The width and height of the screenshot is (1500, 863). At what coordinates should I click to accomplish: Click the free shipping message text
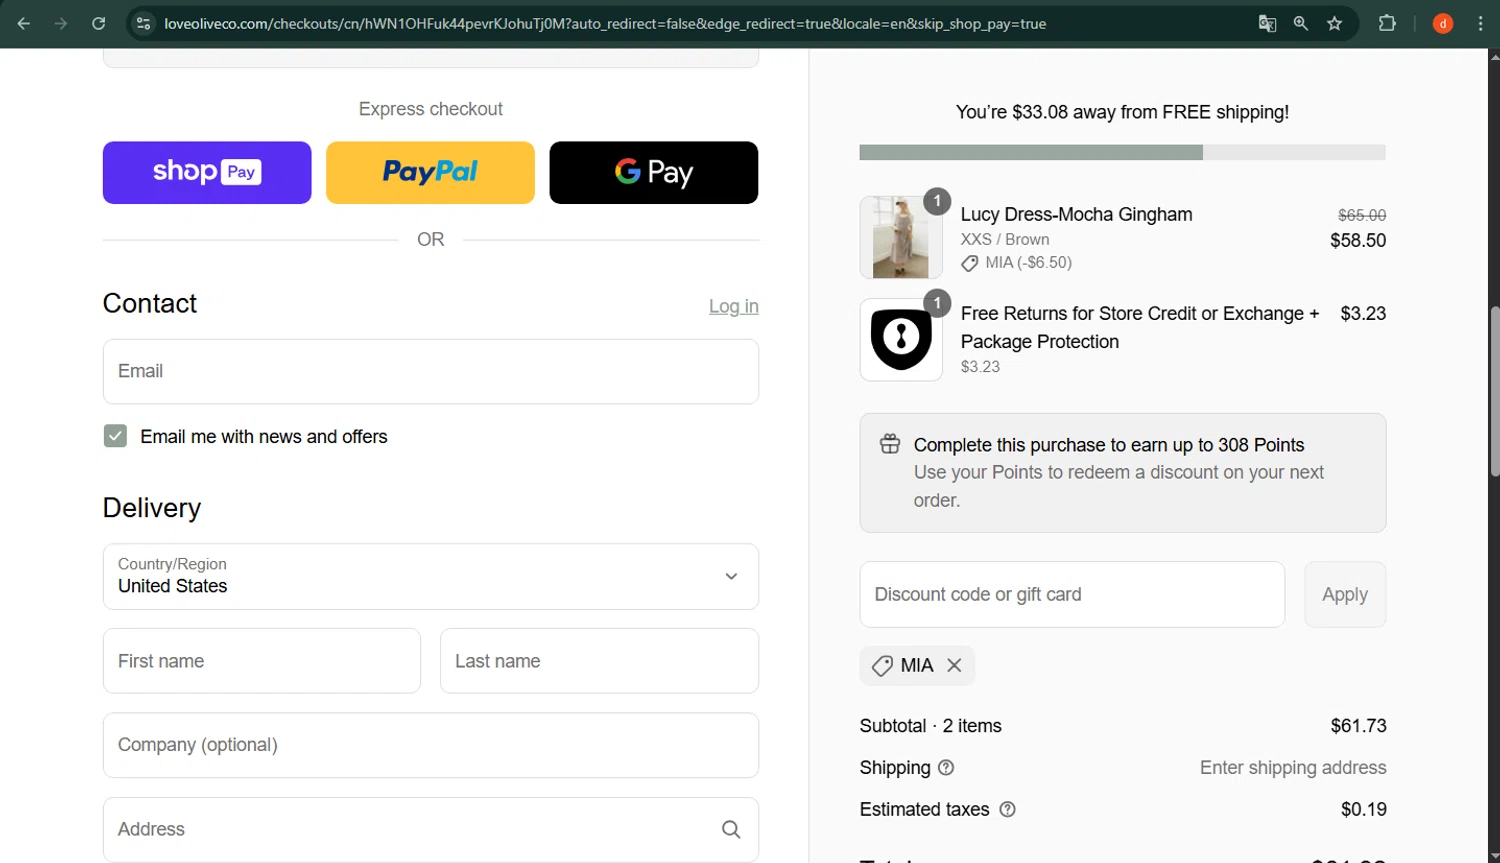point(1122,112)
